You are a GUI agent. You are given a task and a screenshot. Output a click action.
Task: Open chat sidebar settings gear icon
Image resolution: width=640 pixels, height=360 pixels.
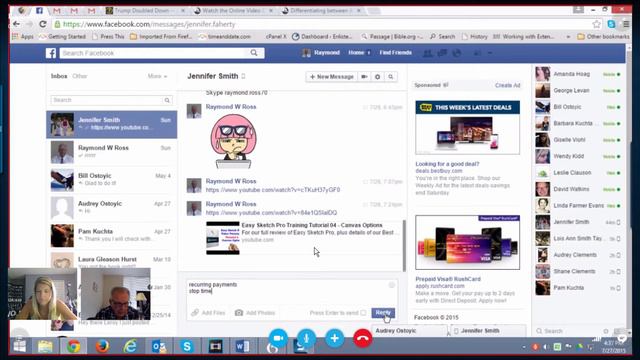point(606,331)
